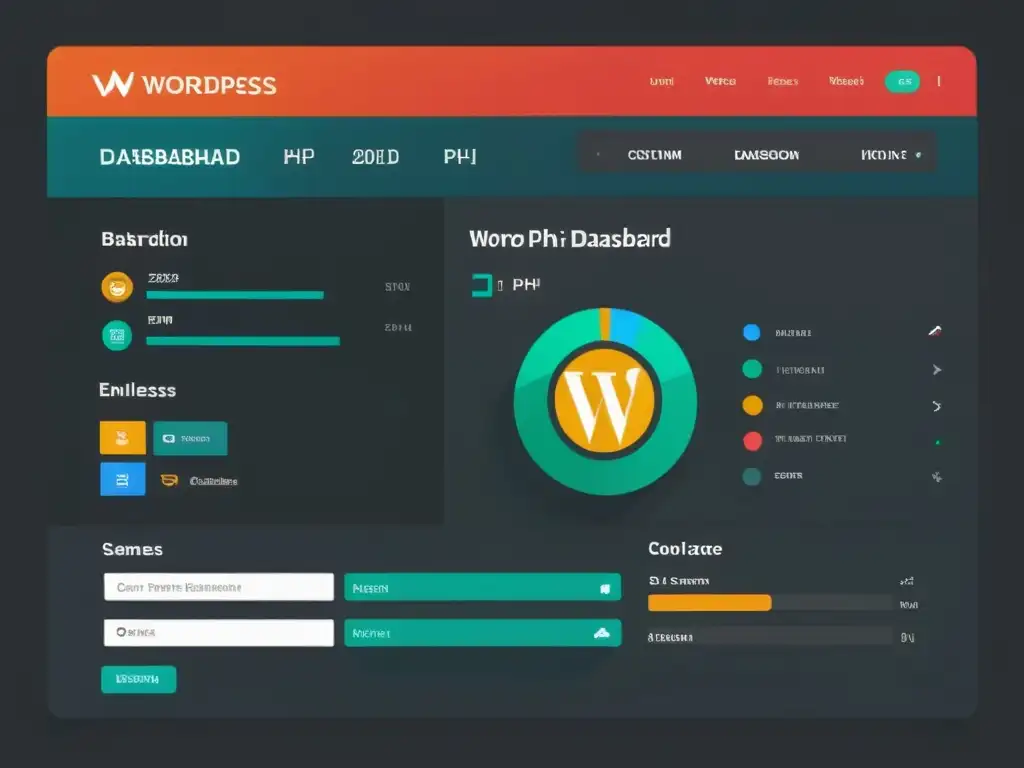Click the green button below Semes fields
Viewport: 1024px width, 768px height.
pyautogui.click(x=138, y=679)
